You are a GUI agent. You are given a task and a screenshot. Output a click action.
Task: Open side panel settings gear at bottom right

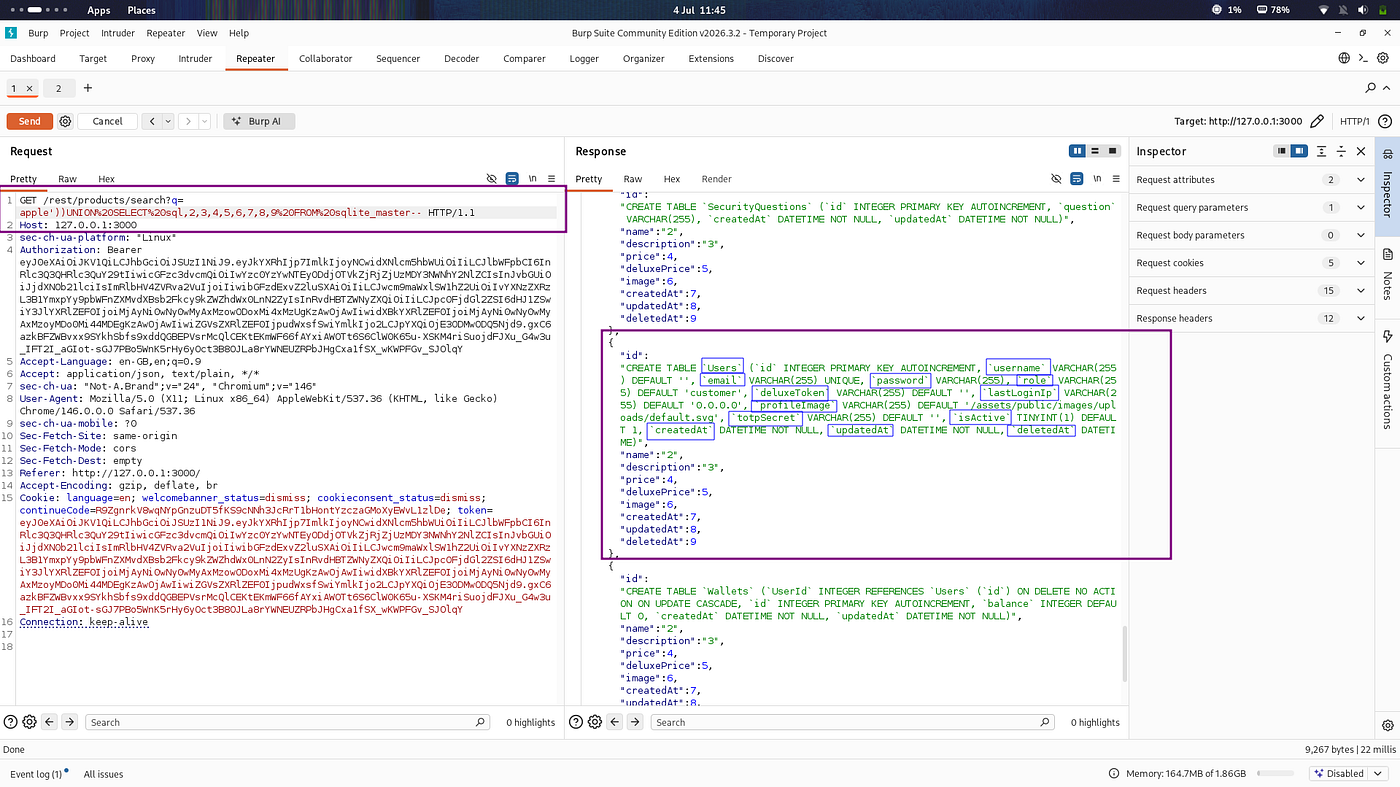[1387, 725]
